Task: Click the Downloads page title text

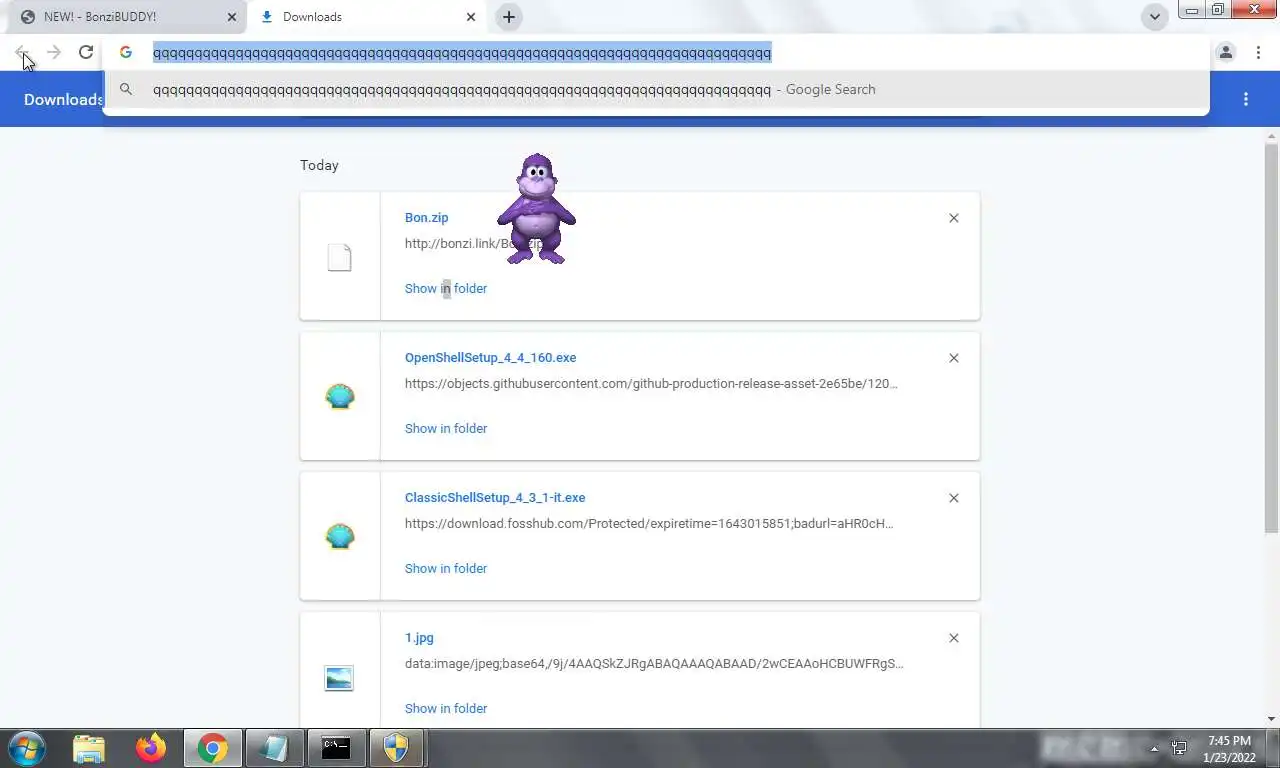Action: [x=63, y=99]
